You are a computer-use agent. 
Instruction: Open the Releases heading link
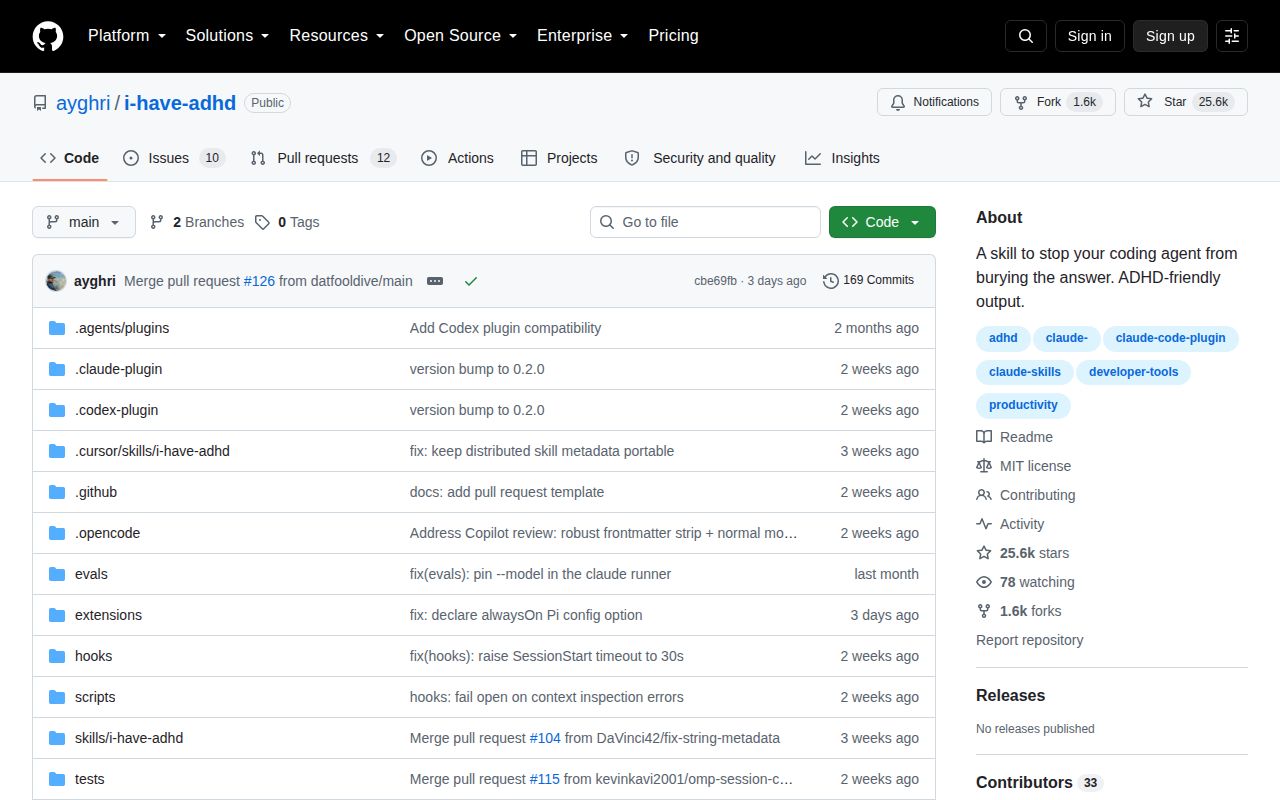tap(1010, 696)
